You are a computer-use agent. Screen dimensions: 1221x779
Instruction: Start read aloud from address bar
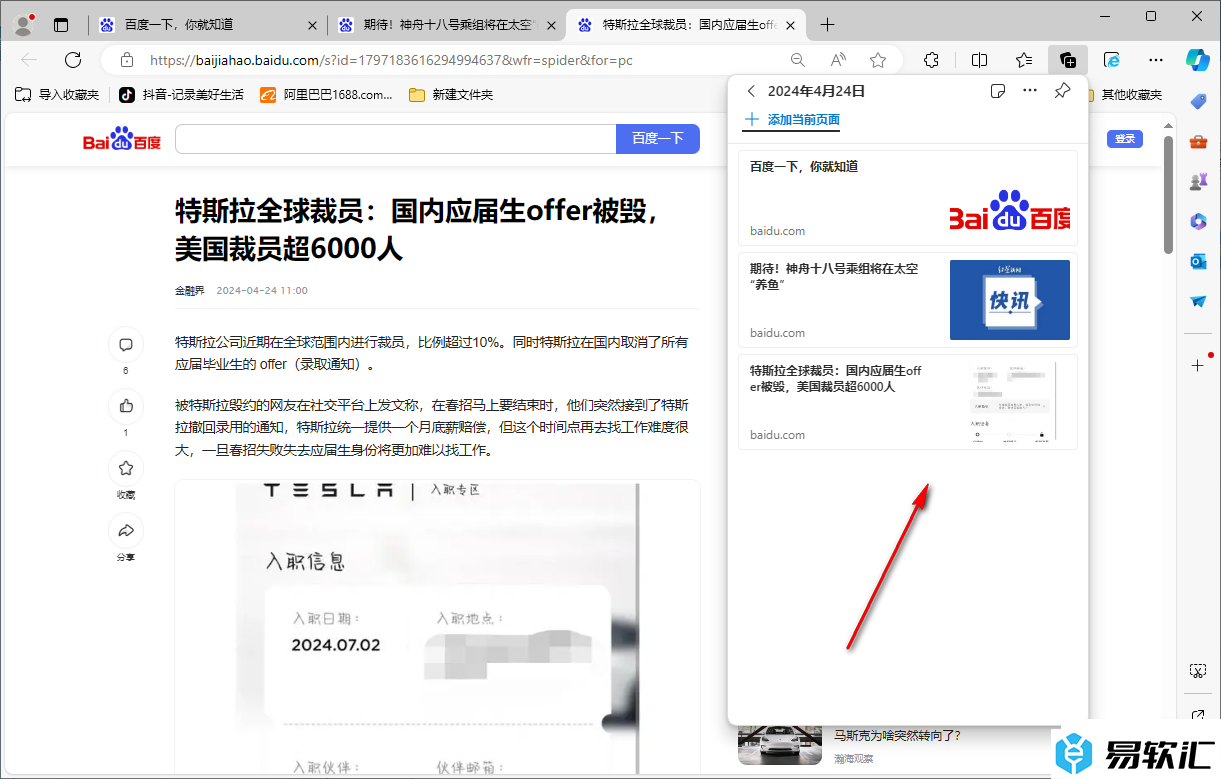pos(838,60)
